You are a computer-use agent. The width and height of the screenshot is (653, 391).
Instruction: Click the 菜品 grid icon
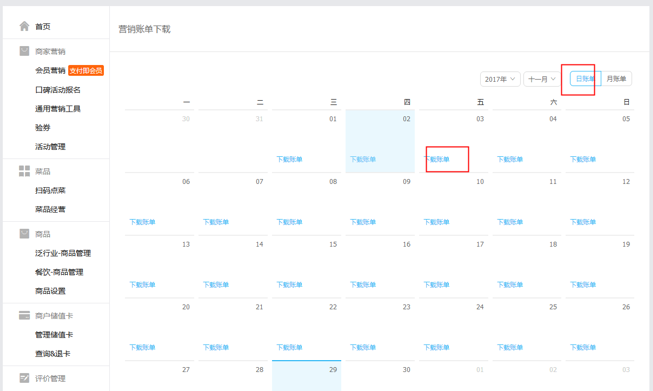pyautogui.click(x=24, y=171)
